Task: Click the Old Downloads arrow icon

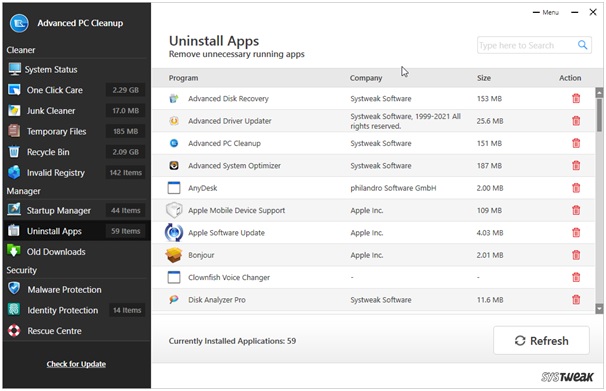Action: pyautogui.click(x=14, y=251)
